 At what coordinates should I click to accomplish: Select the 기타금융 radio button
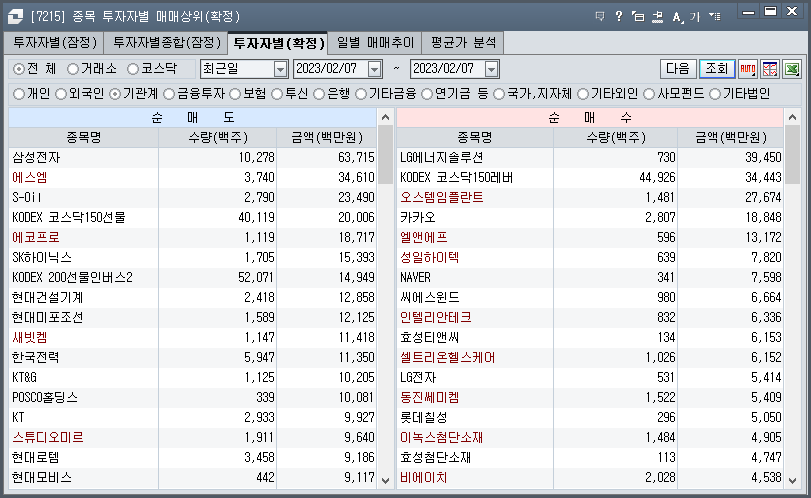click(361, 94)
